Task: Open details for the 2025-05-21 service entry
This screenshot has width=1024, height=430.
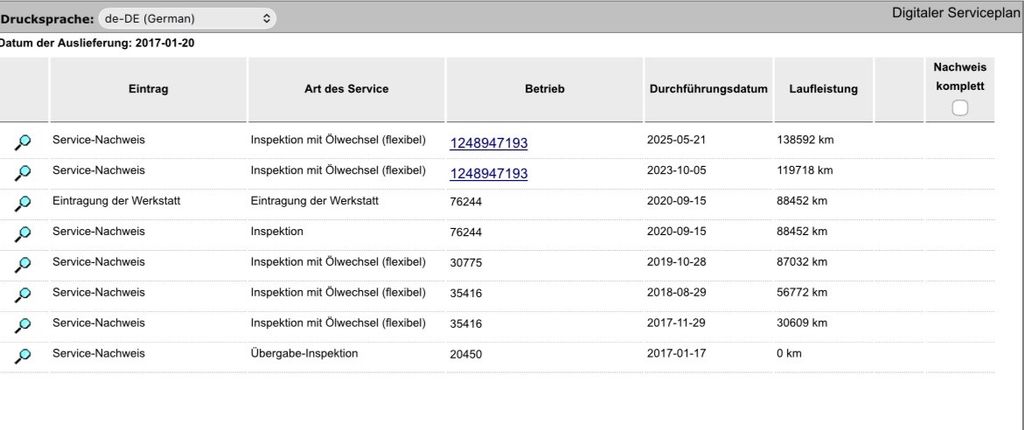Action: (23, 142)
